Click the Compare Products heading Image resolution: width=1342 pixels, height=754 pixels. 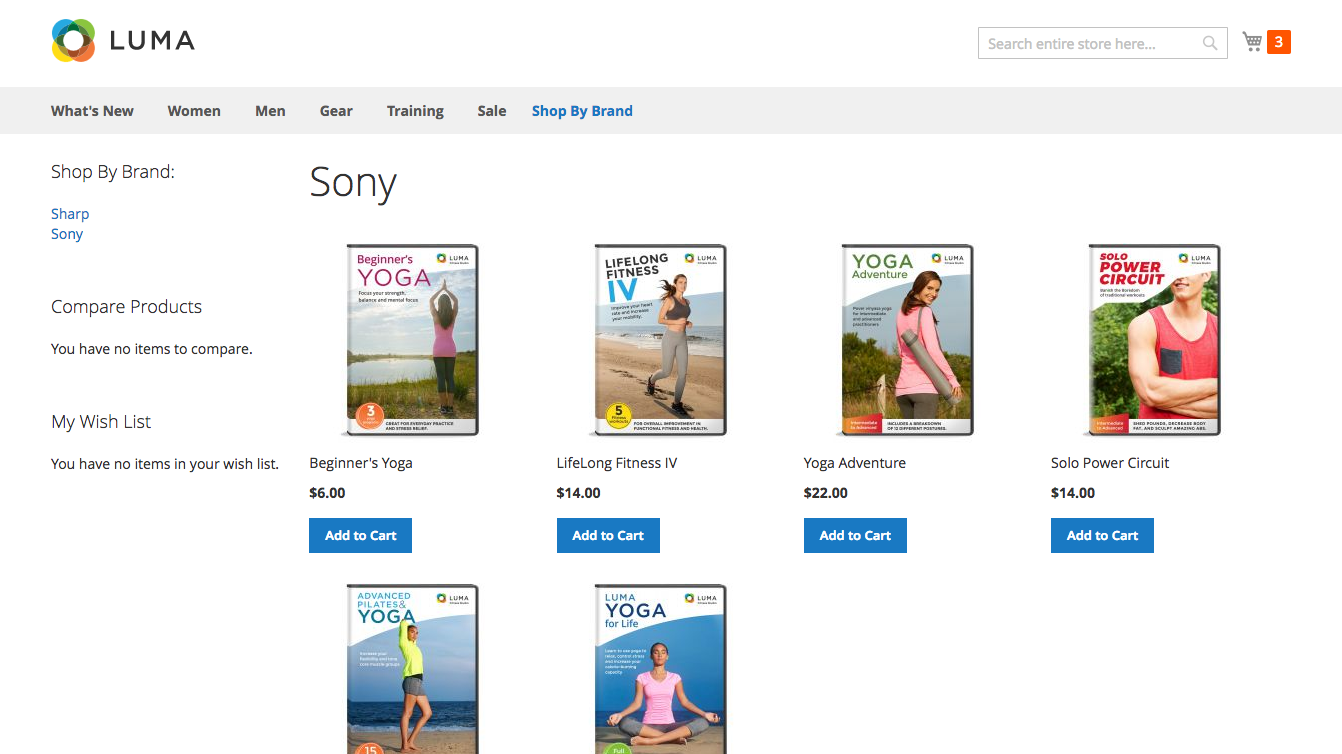click(x=127, y=307)
